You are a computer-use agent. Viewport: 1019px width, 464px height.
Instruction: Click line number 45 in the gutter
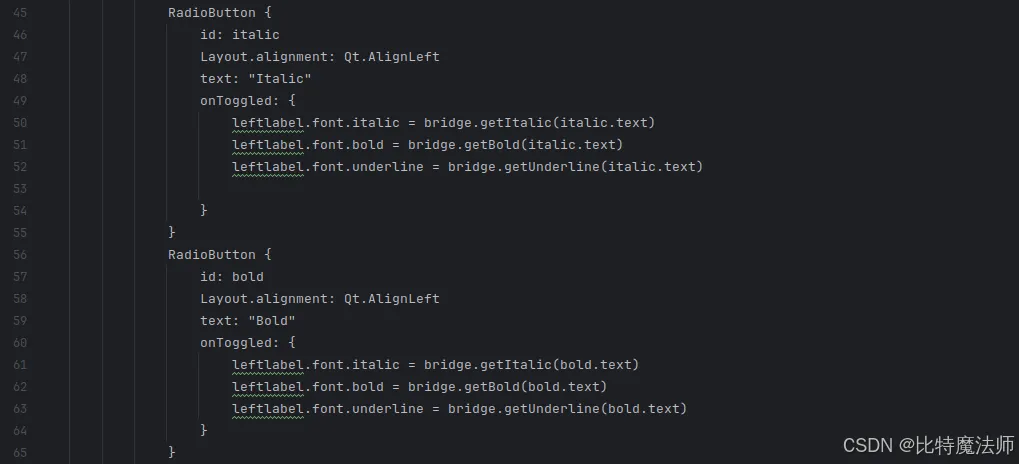pos(19,12)
